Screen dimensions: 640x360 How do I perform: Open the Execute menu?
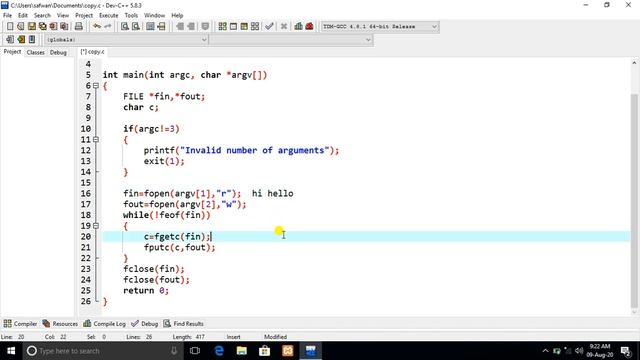[109, 16]
